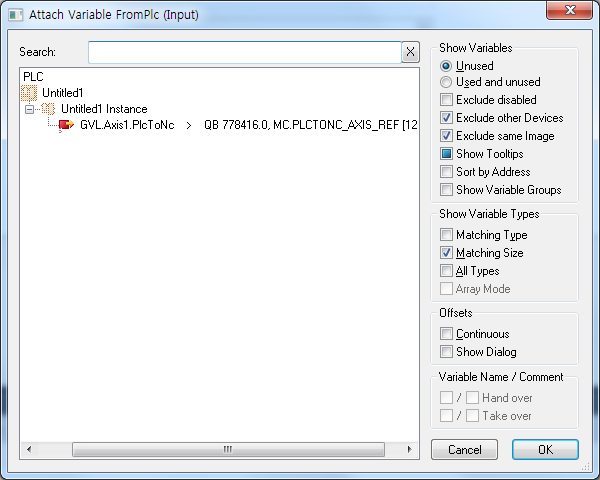Close the Attach Variable dialog

point(569,10)
